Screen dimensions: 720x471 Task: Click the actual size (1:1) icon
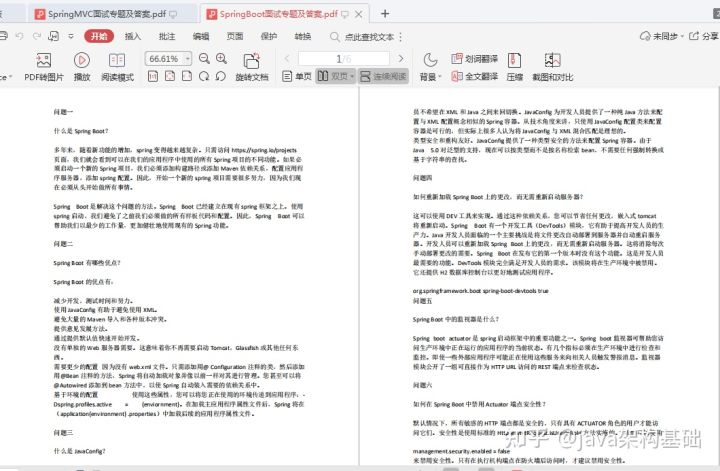pos(153,76)
